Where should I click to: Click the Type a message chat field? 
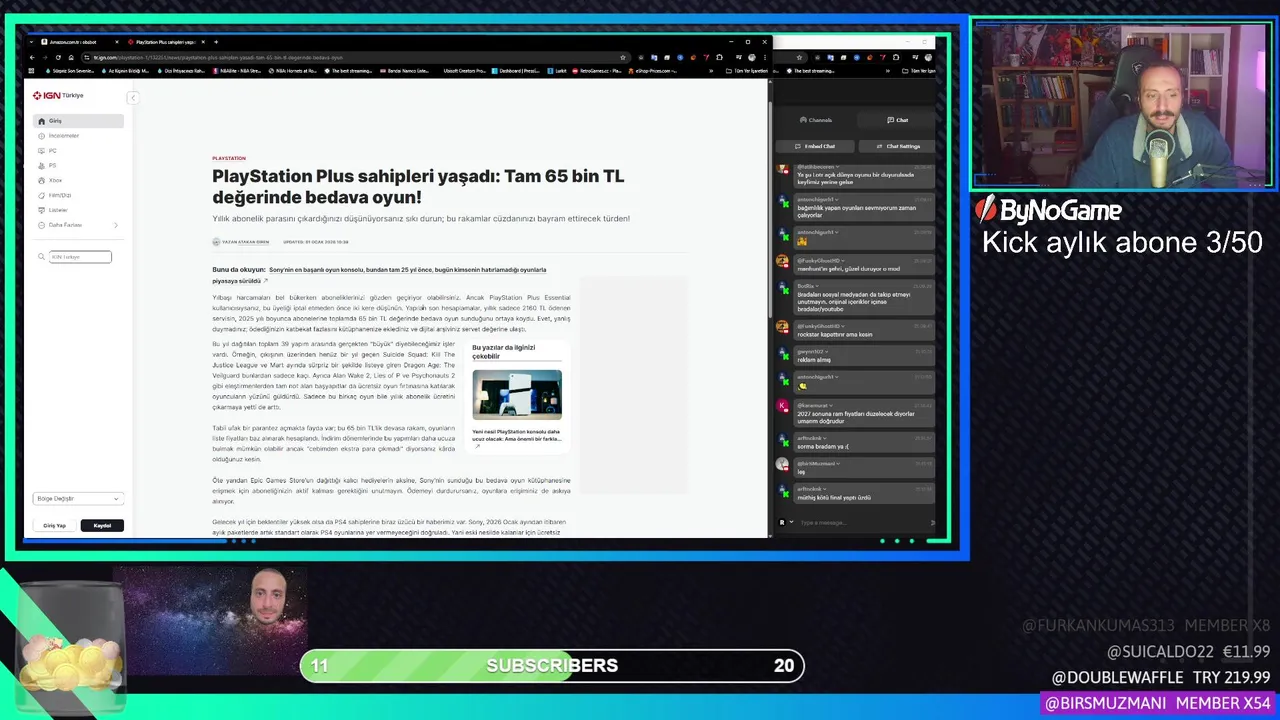pyautogui.click(x=863, y=522)
